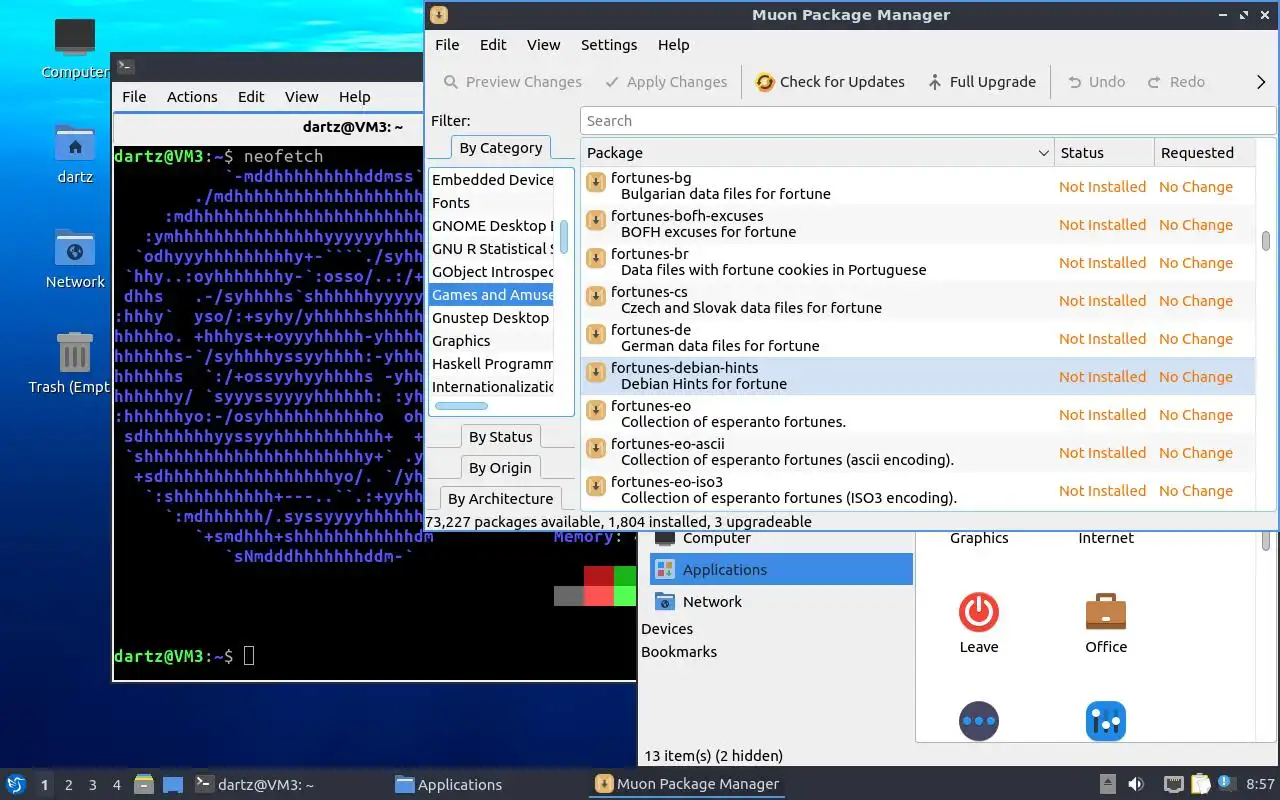Click the Package column header
Viewport: 1280px width, 800px height.
(817, 153)
